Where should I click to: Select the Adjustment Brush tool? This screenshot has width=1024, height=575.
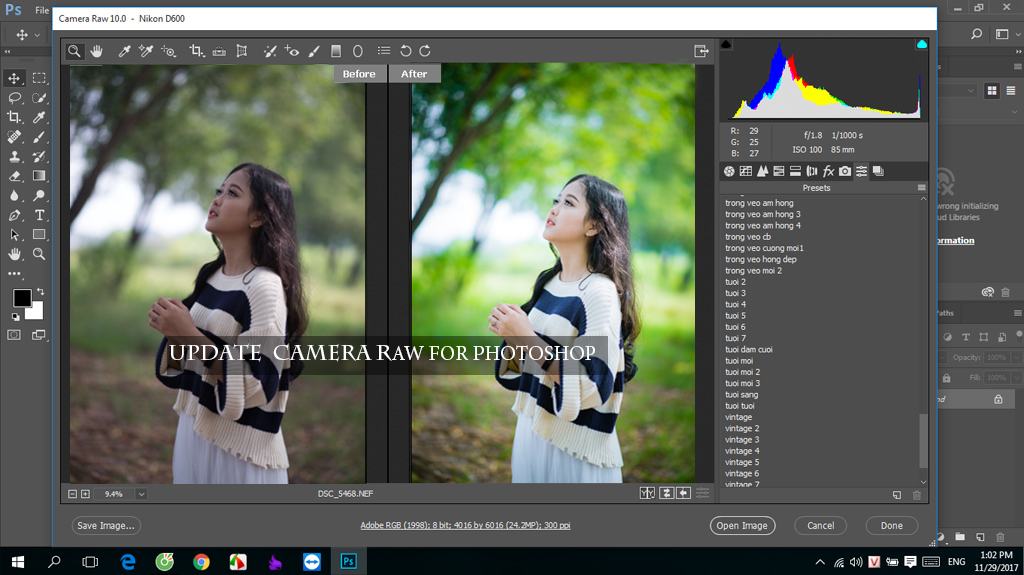(x=314, y=51)
